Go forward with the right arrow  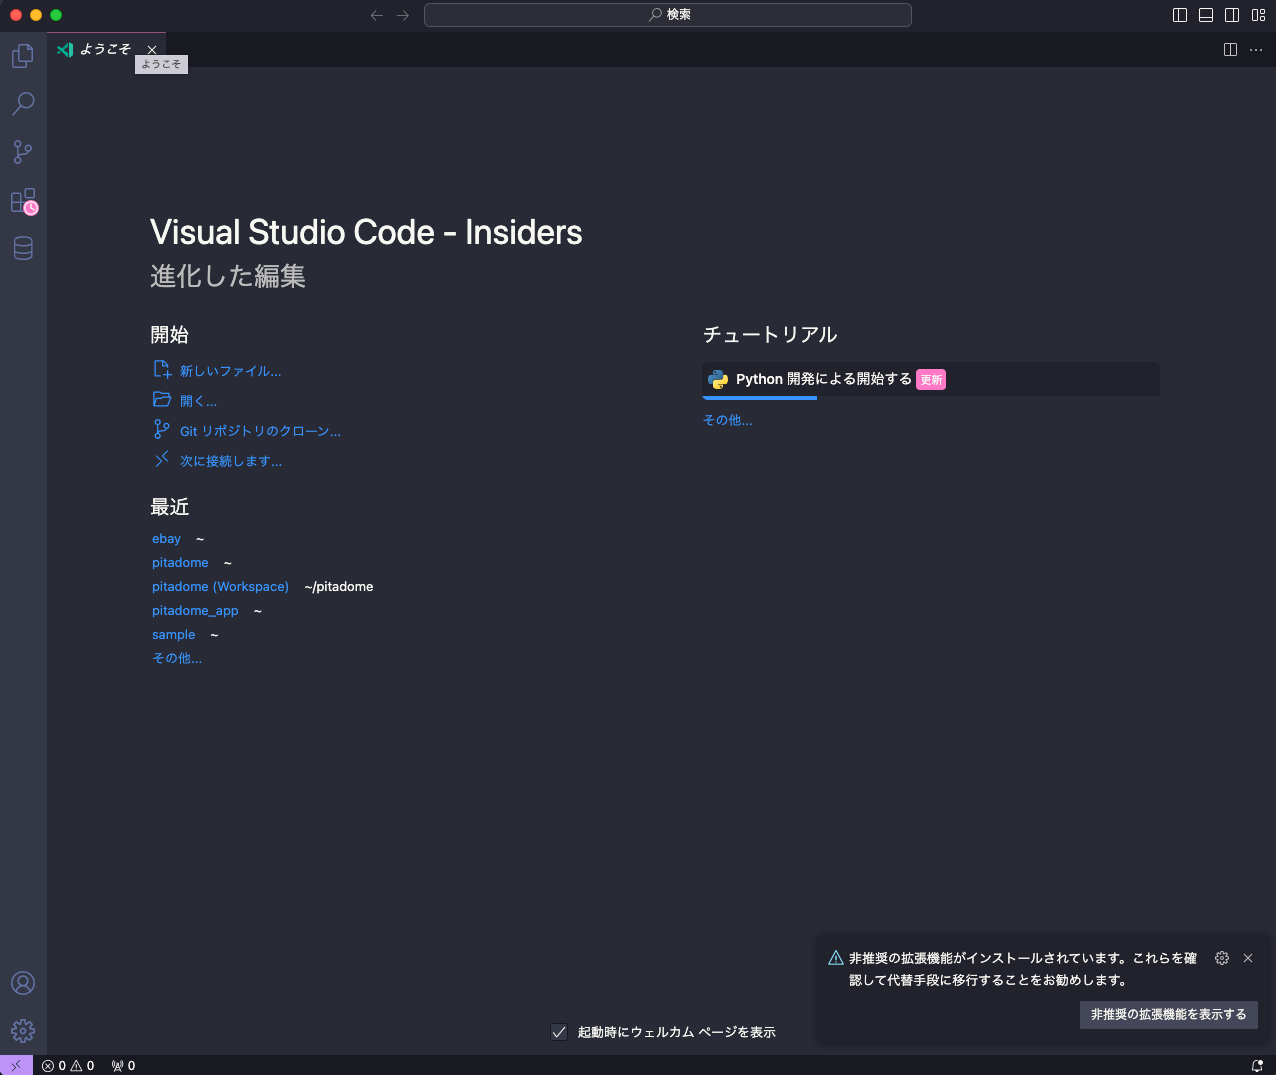coord(403,15)
